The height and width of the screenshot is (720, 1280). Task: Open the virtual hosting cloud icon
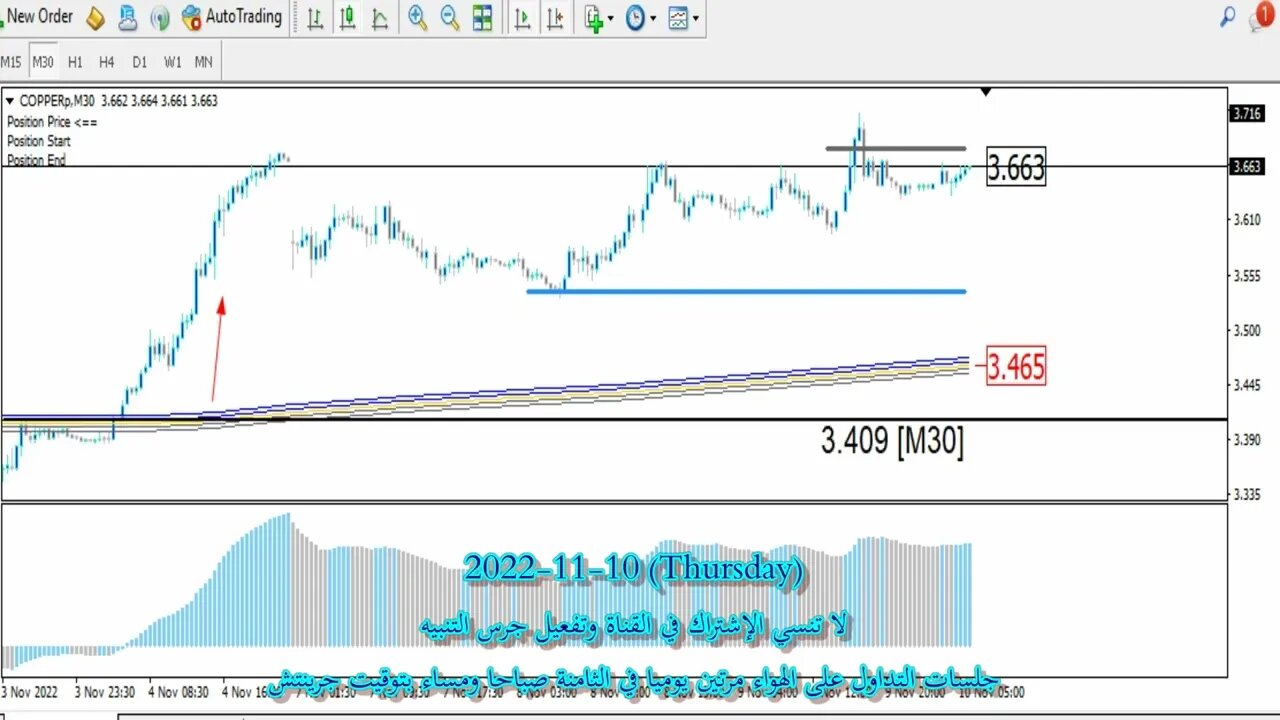tap(128, 17)
